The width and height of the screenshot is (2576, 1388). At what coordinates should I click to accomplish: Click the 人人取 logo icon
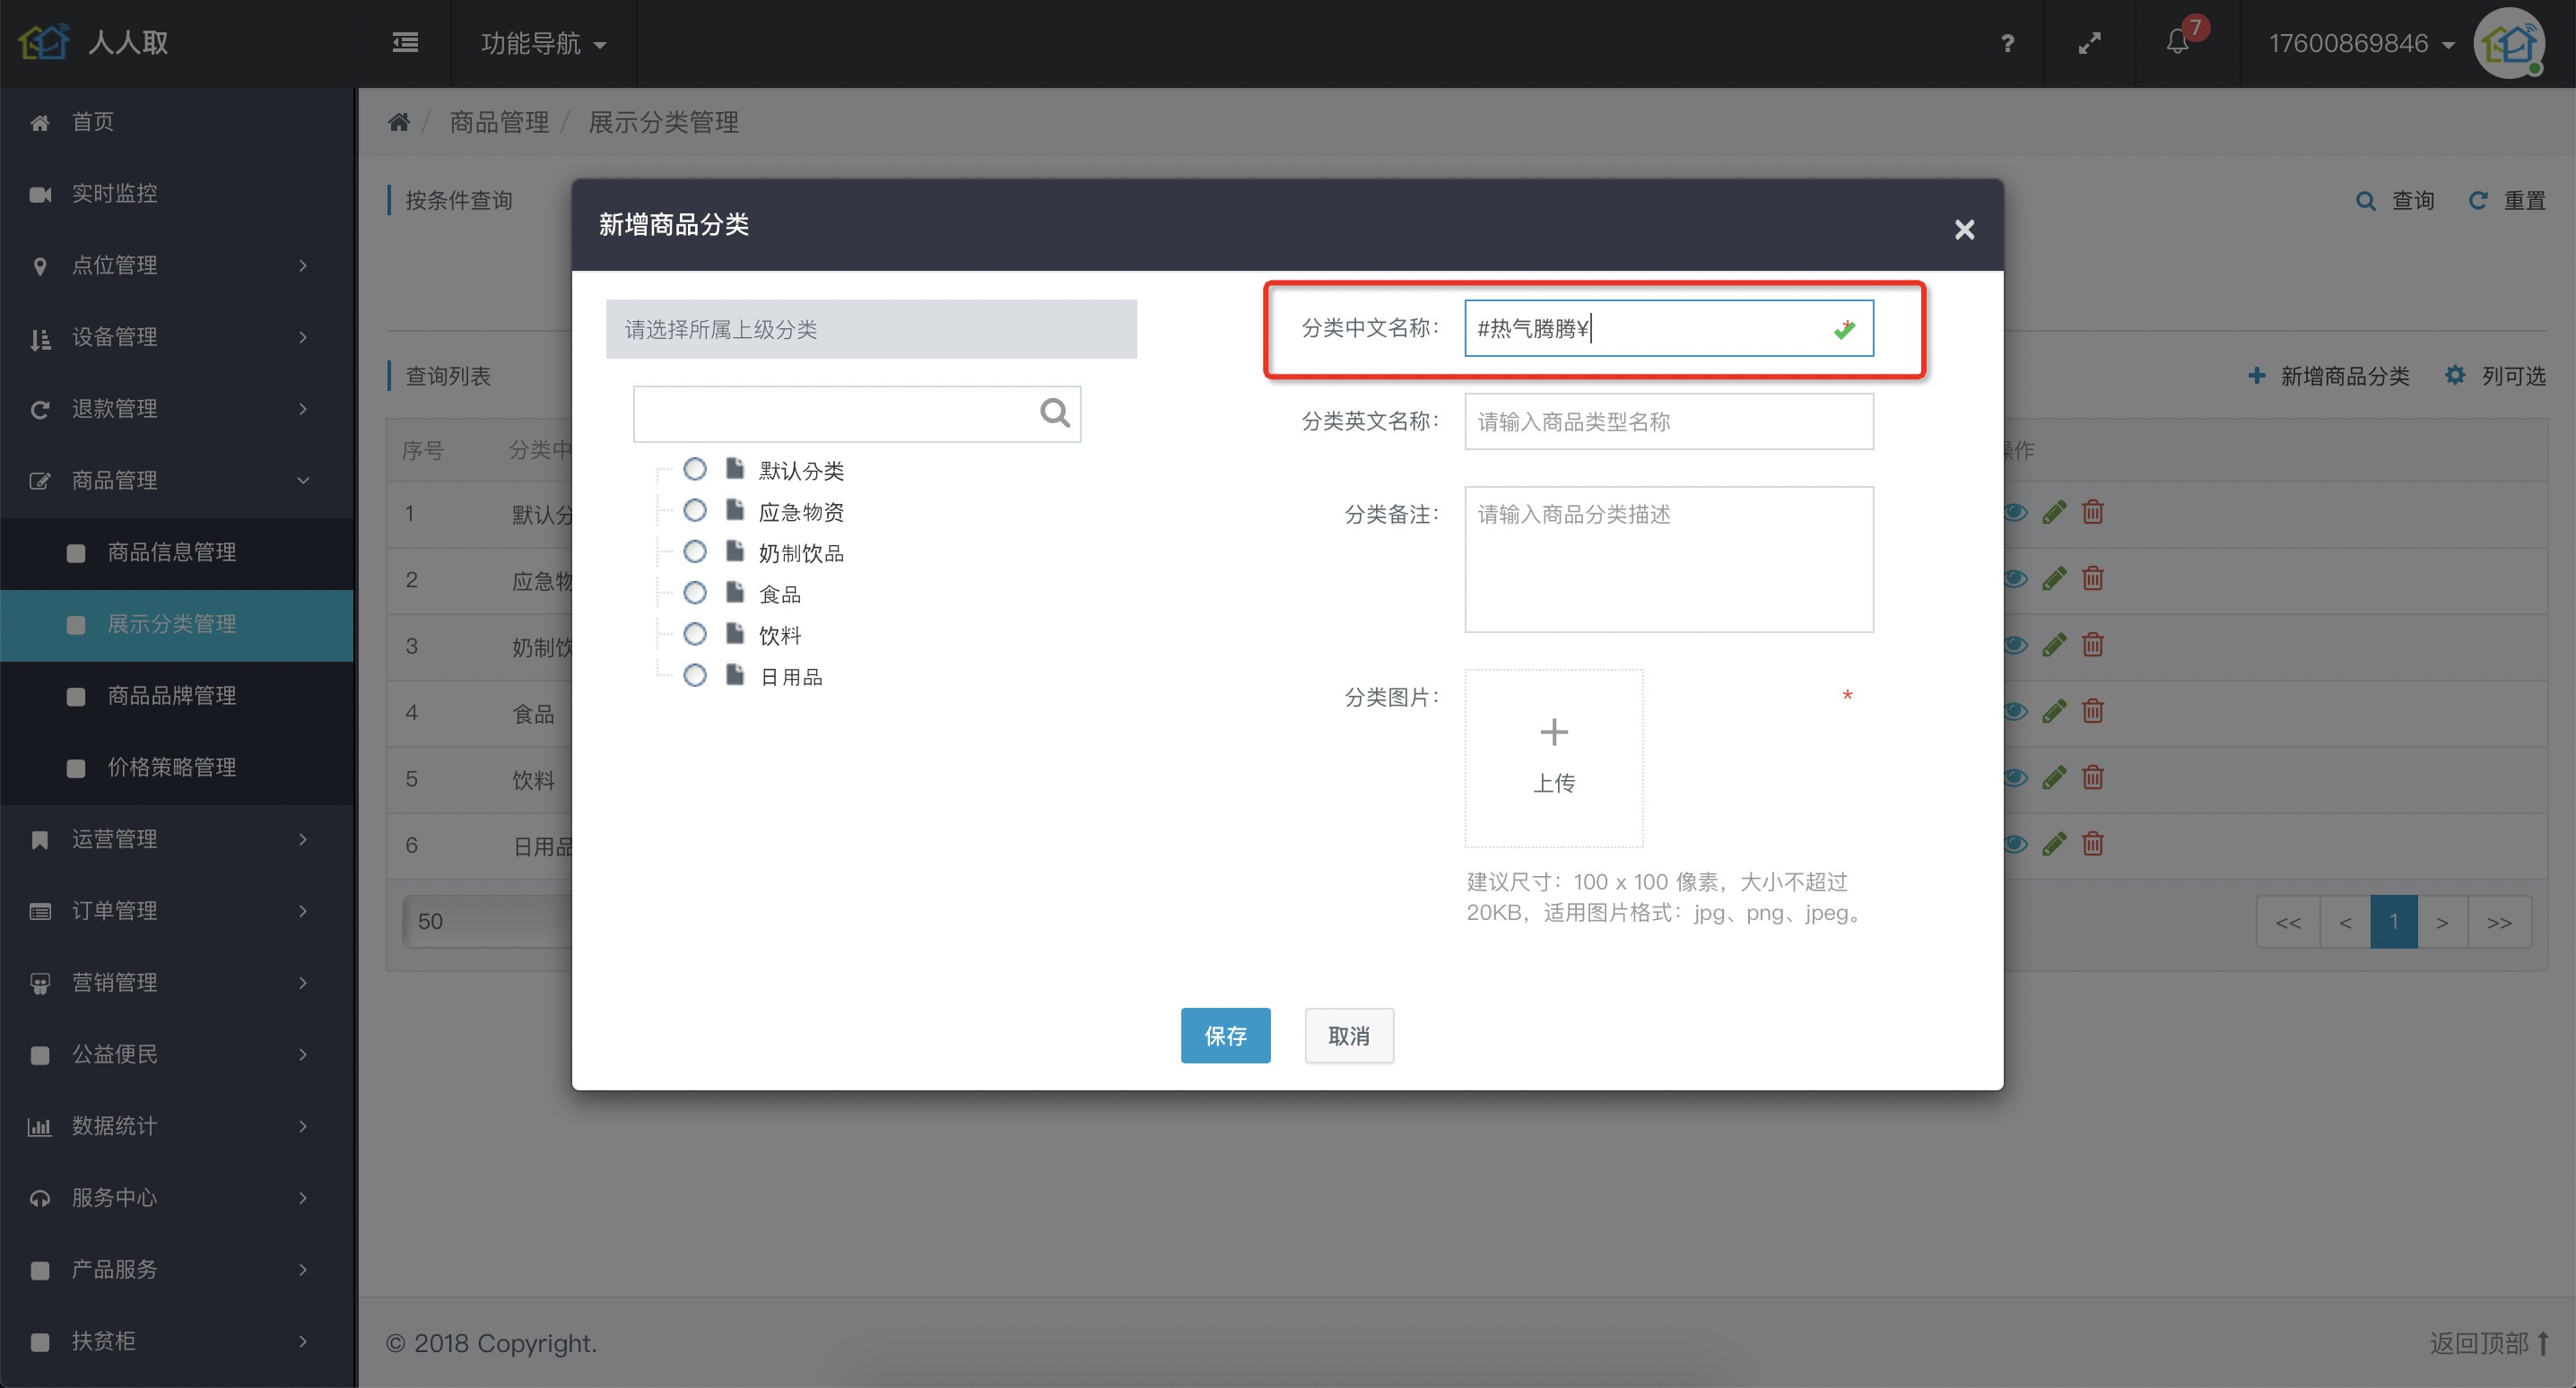[44, 42]
